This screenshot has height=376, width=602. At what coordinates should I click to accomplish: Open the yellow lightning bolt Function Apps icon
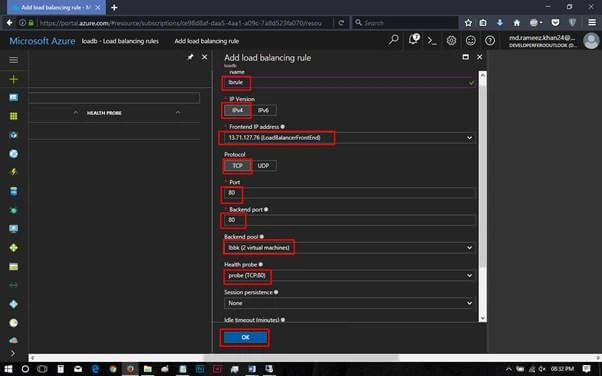(13, 172)
